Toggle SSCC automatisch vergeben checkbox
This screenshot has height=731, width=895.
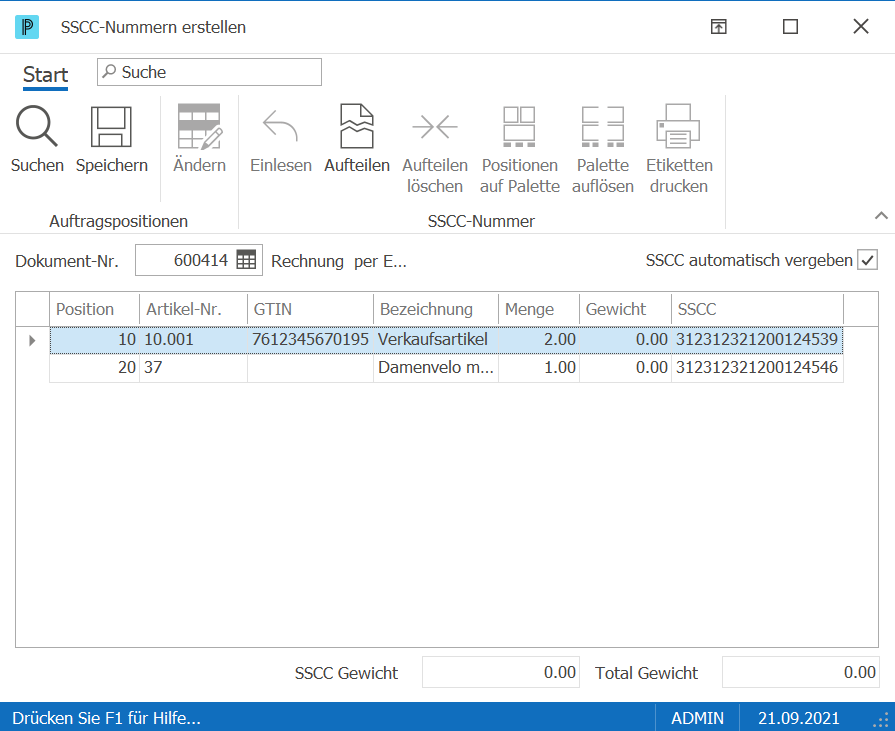tap(868, 260)
